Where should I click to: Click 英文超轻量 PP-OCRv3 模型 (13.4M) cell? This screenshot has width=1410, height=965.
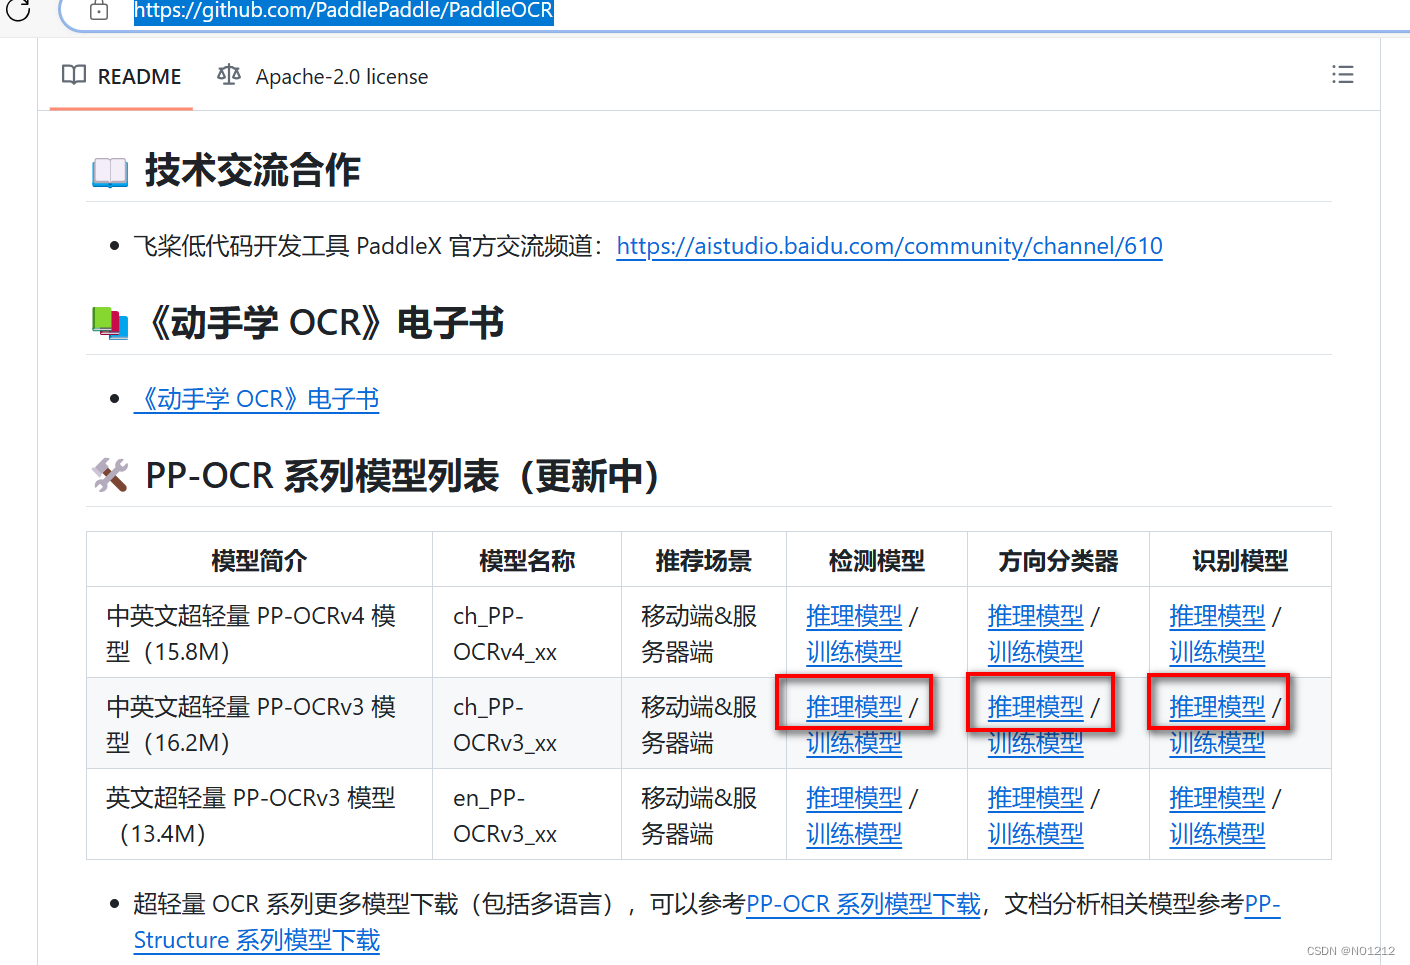tap(259, 815)
